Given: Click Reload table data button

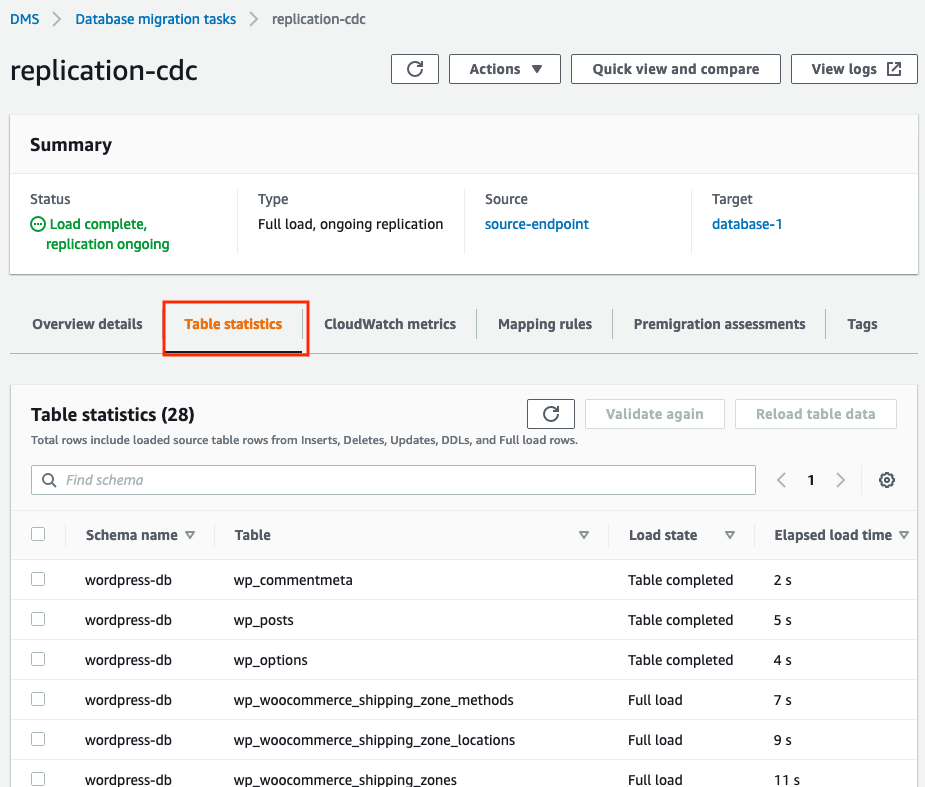Looking at the screenshot, I should pos(815,414).
